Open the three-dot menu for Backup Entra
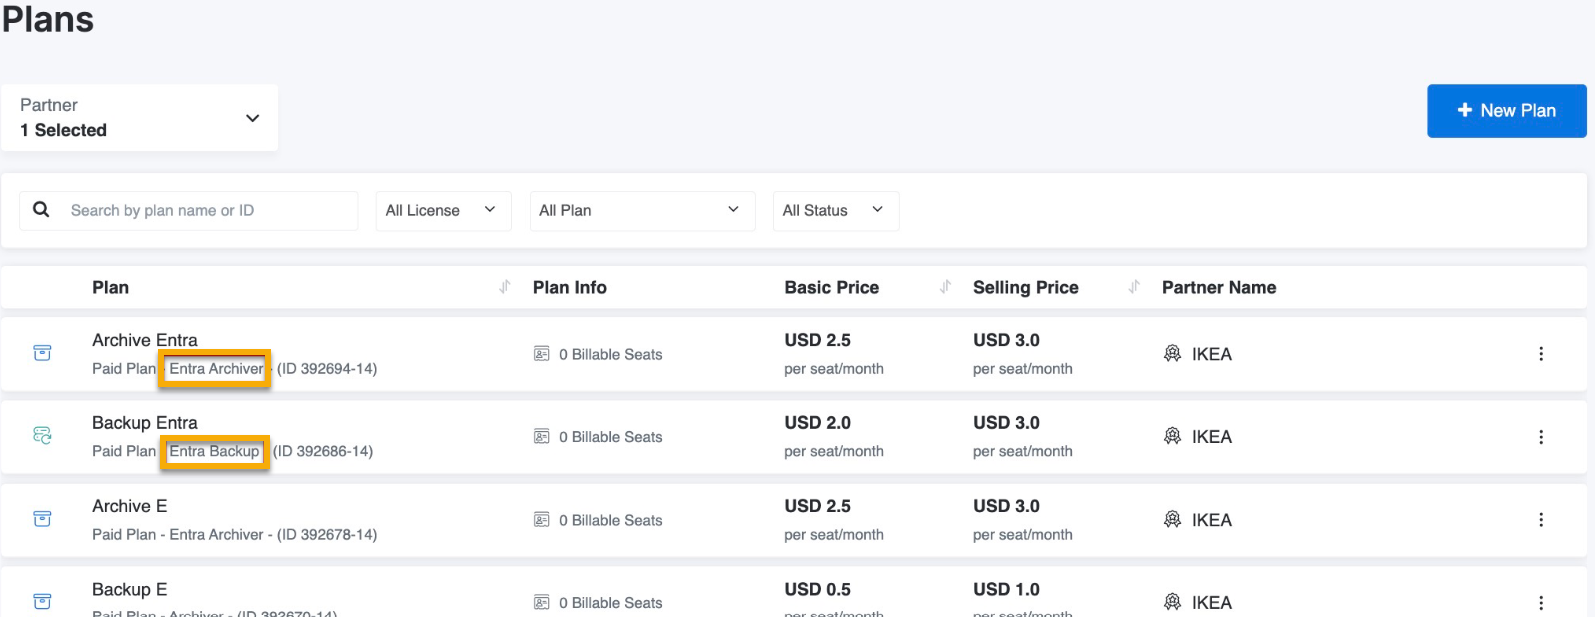1595x617 pixels. coord(1540,437)
